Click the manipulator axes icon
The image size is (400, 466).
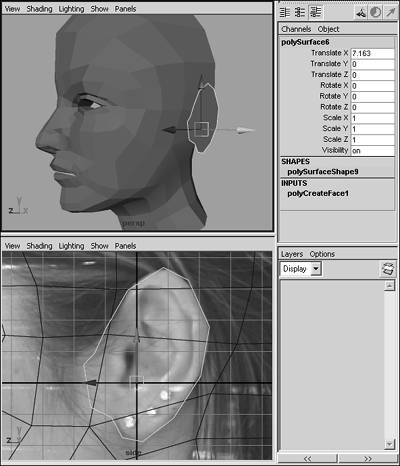pyautogui.click(x=361, y=13)
